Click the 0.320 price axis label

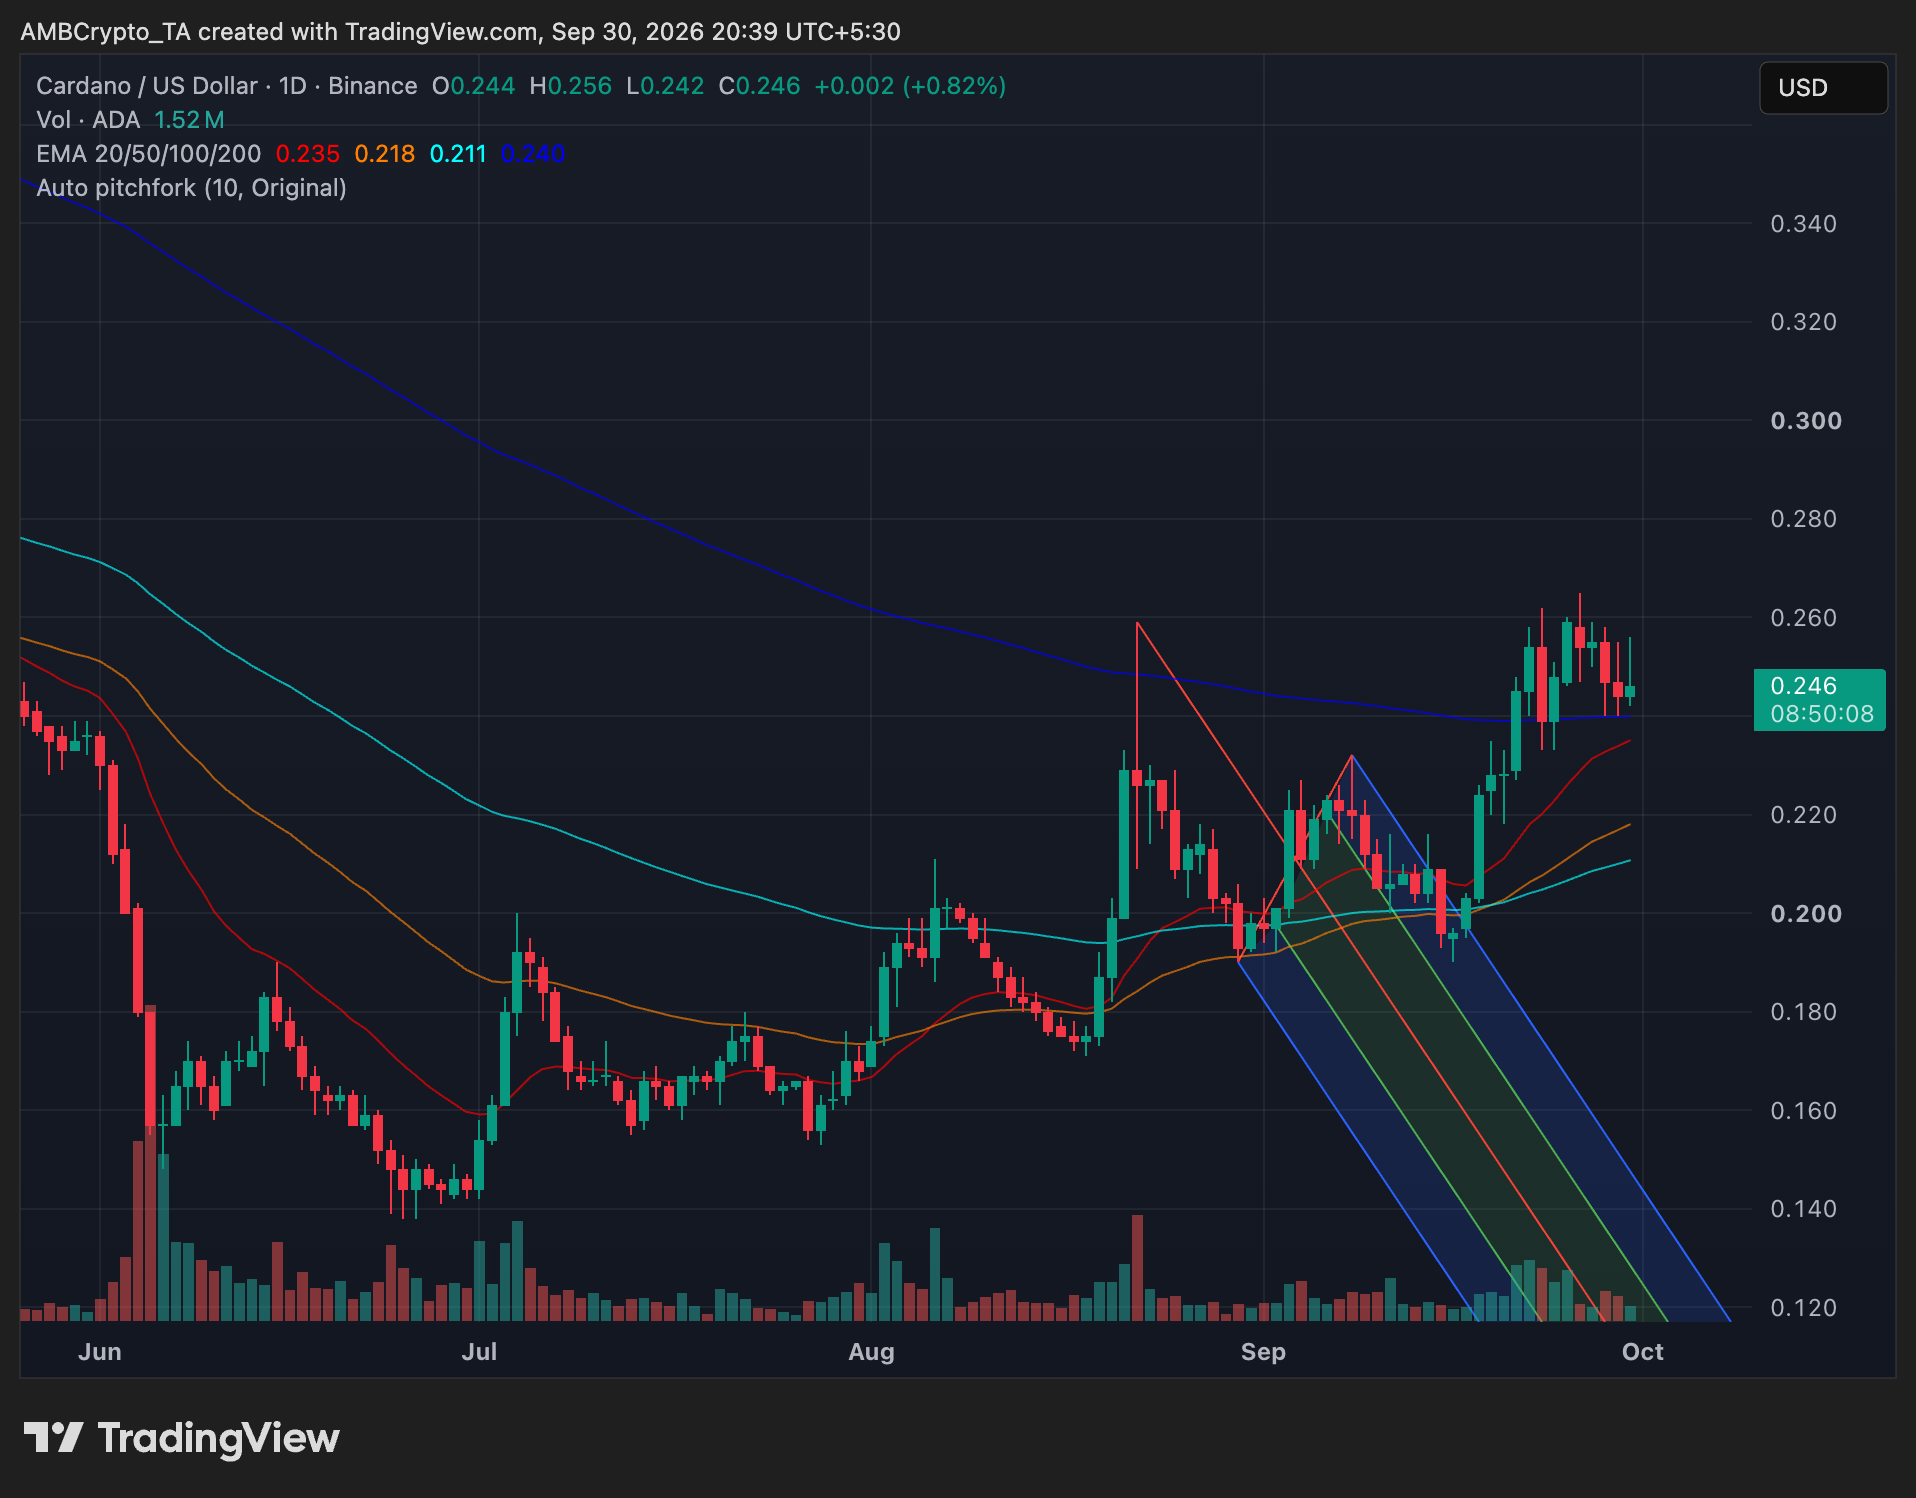click(x=1803, y=322)
